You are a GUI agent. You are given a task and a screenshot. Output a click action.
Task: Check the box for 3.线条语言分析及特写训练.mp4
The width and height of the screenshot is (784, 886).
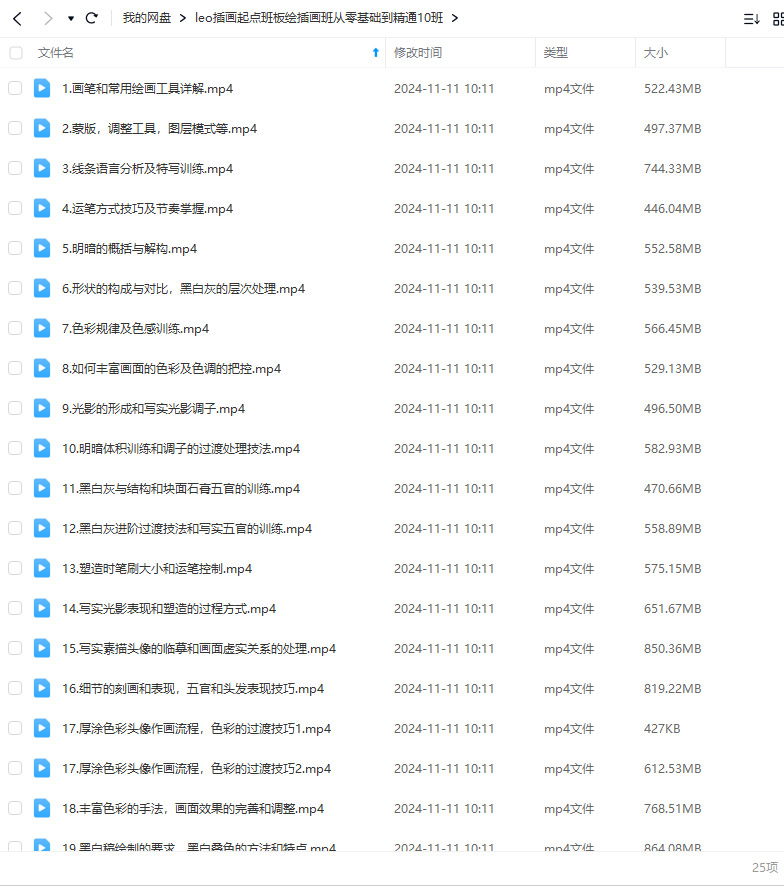(15, 168)
